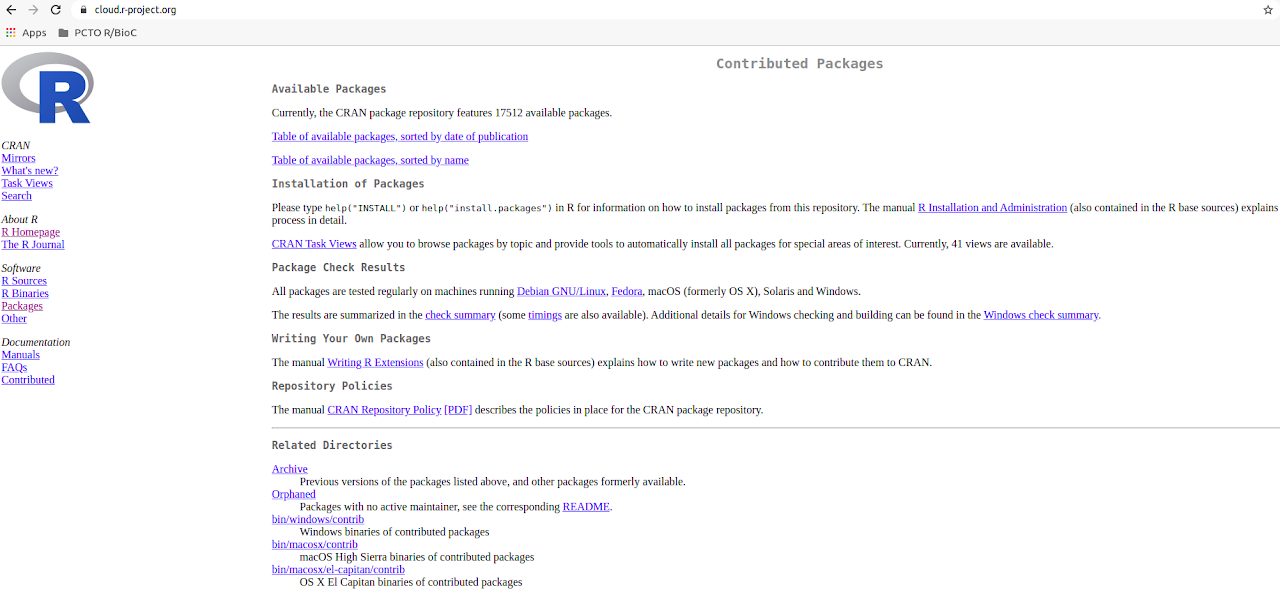Image resolution: width=1280 pixels, height=606 pixels.
Task: Open the CRAN Repository Policy PDF link
Action: point(458,410)
